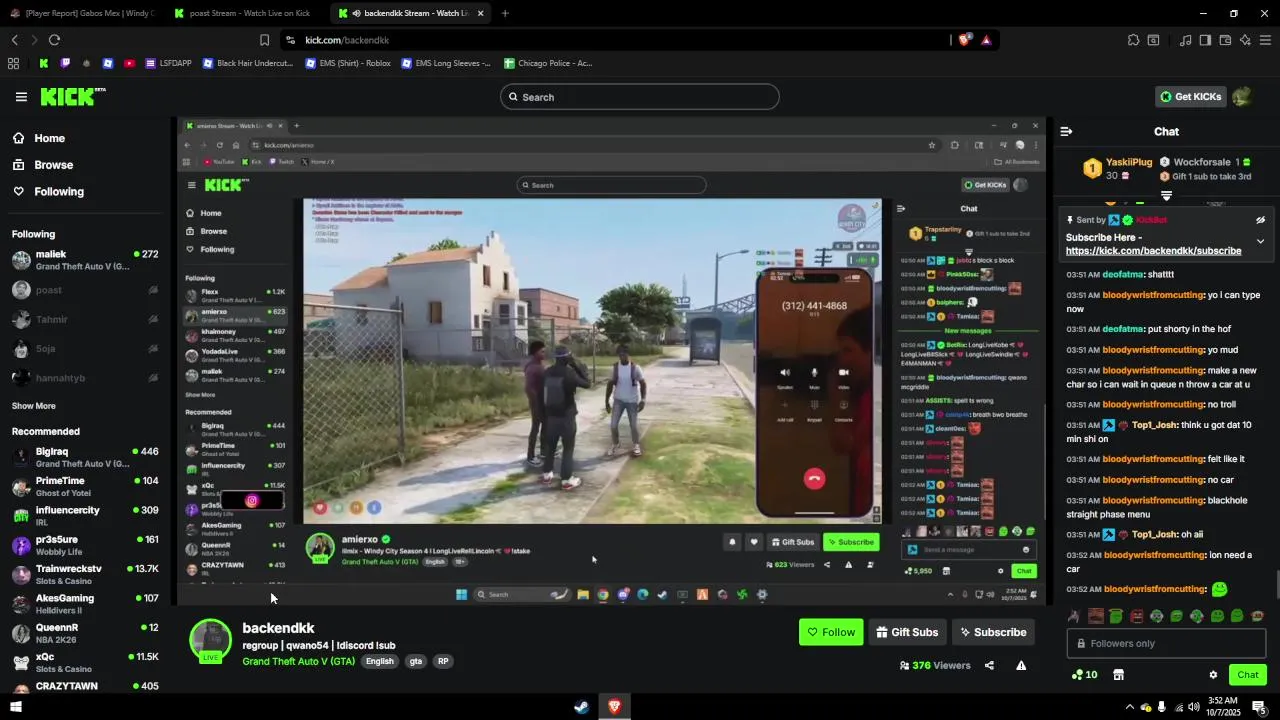Click the Followers only chat input
Viewport: 1280px width, 720px height.
1166,644
